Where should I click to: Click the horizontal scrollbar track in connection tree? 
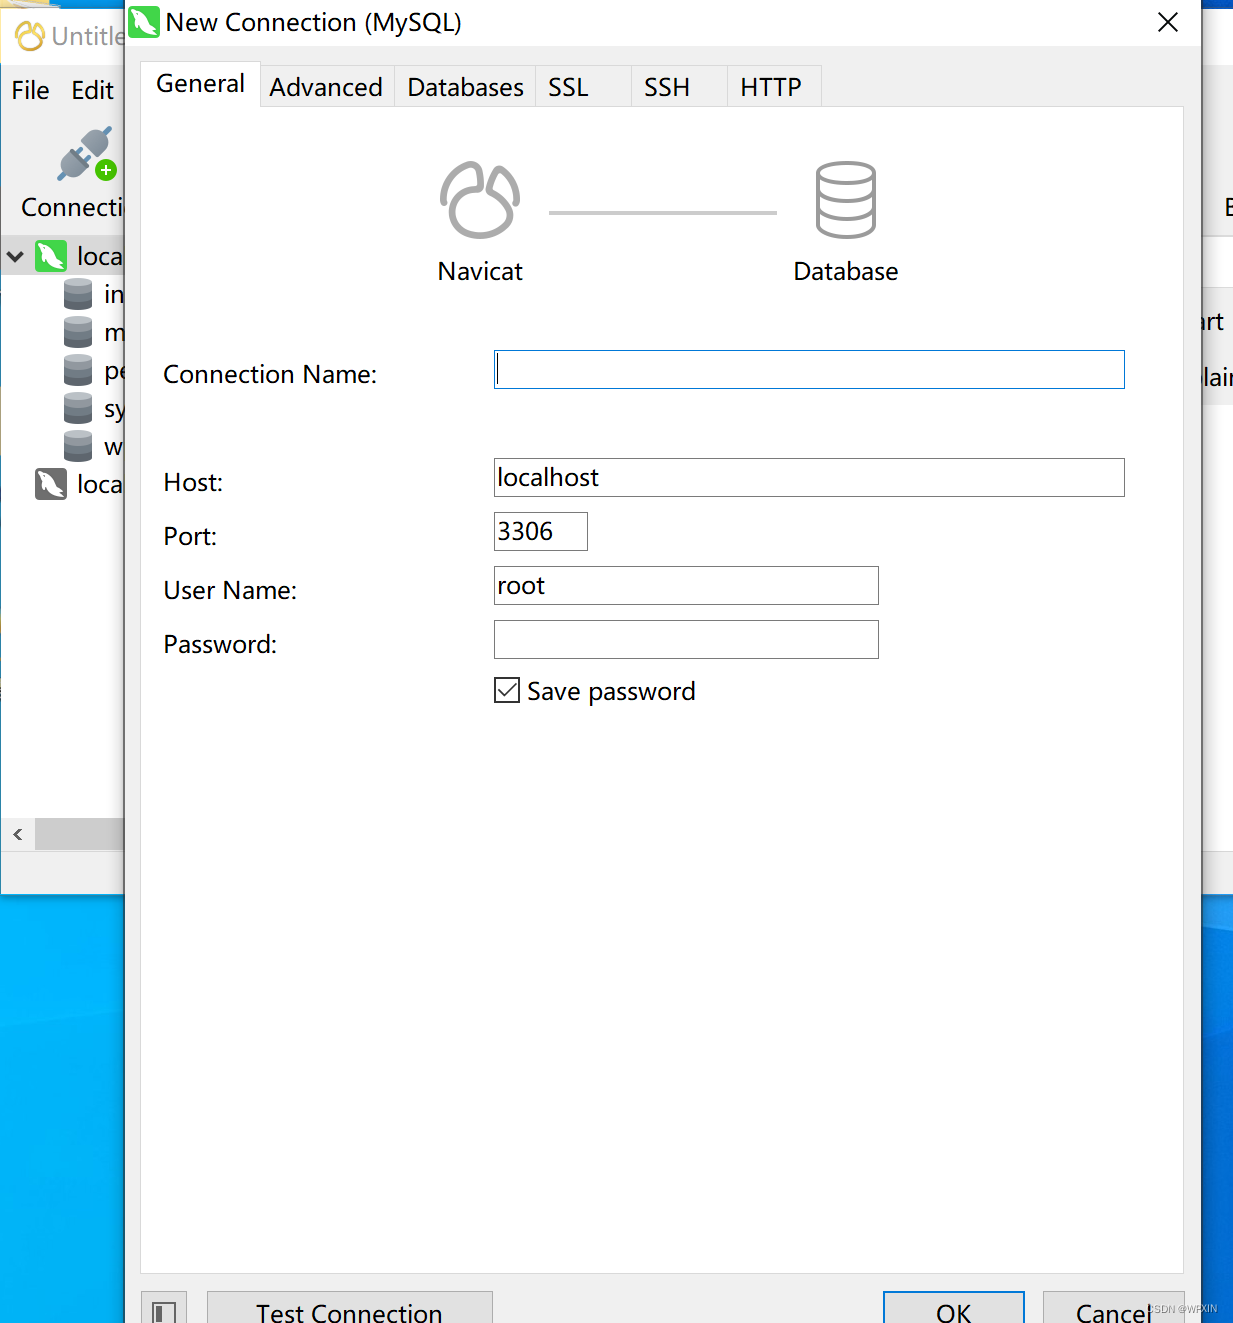[80, 834]
